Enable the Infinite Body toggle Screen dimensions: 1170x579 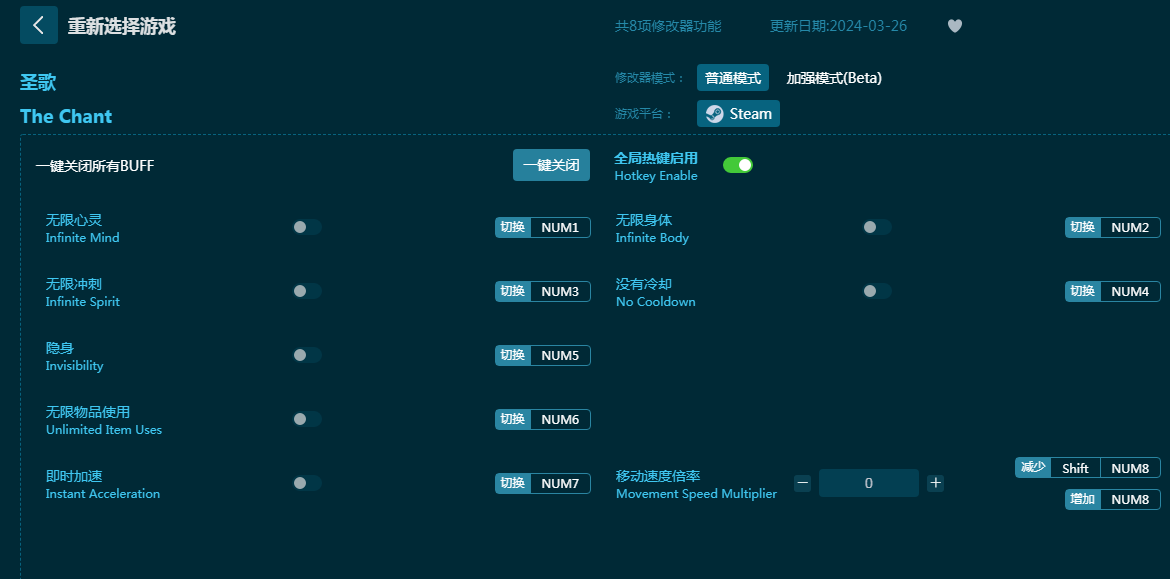877,227
